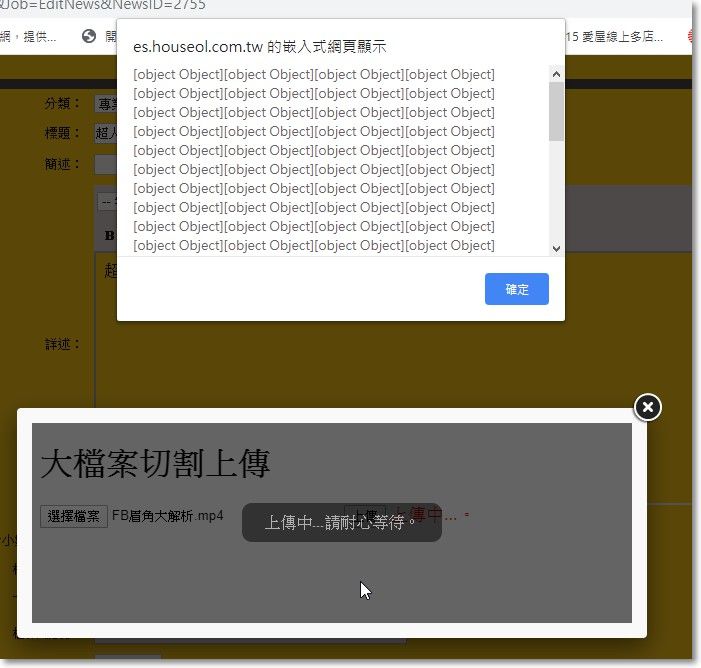Click the first [object Object] message line
The image size is (701, 668).
(x=313, y=74)
